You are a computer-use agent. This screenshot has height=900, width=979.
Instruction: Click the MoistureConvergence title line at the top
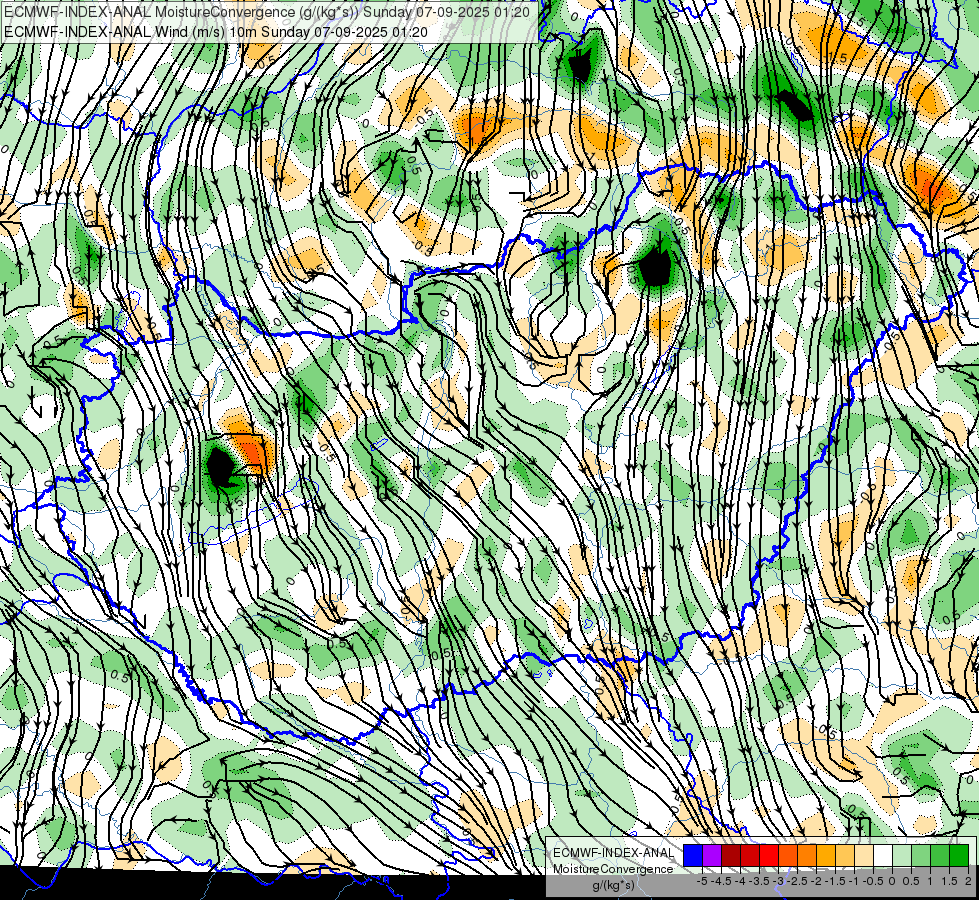[267, 11]
